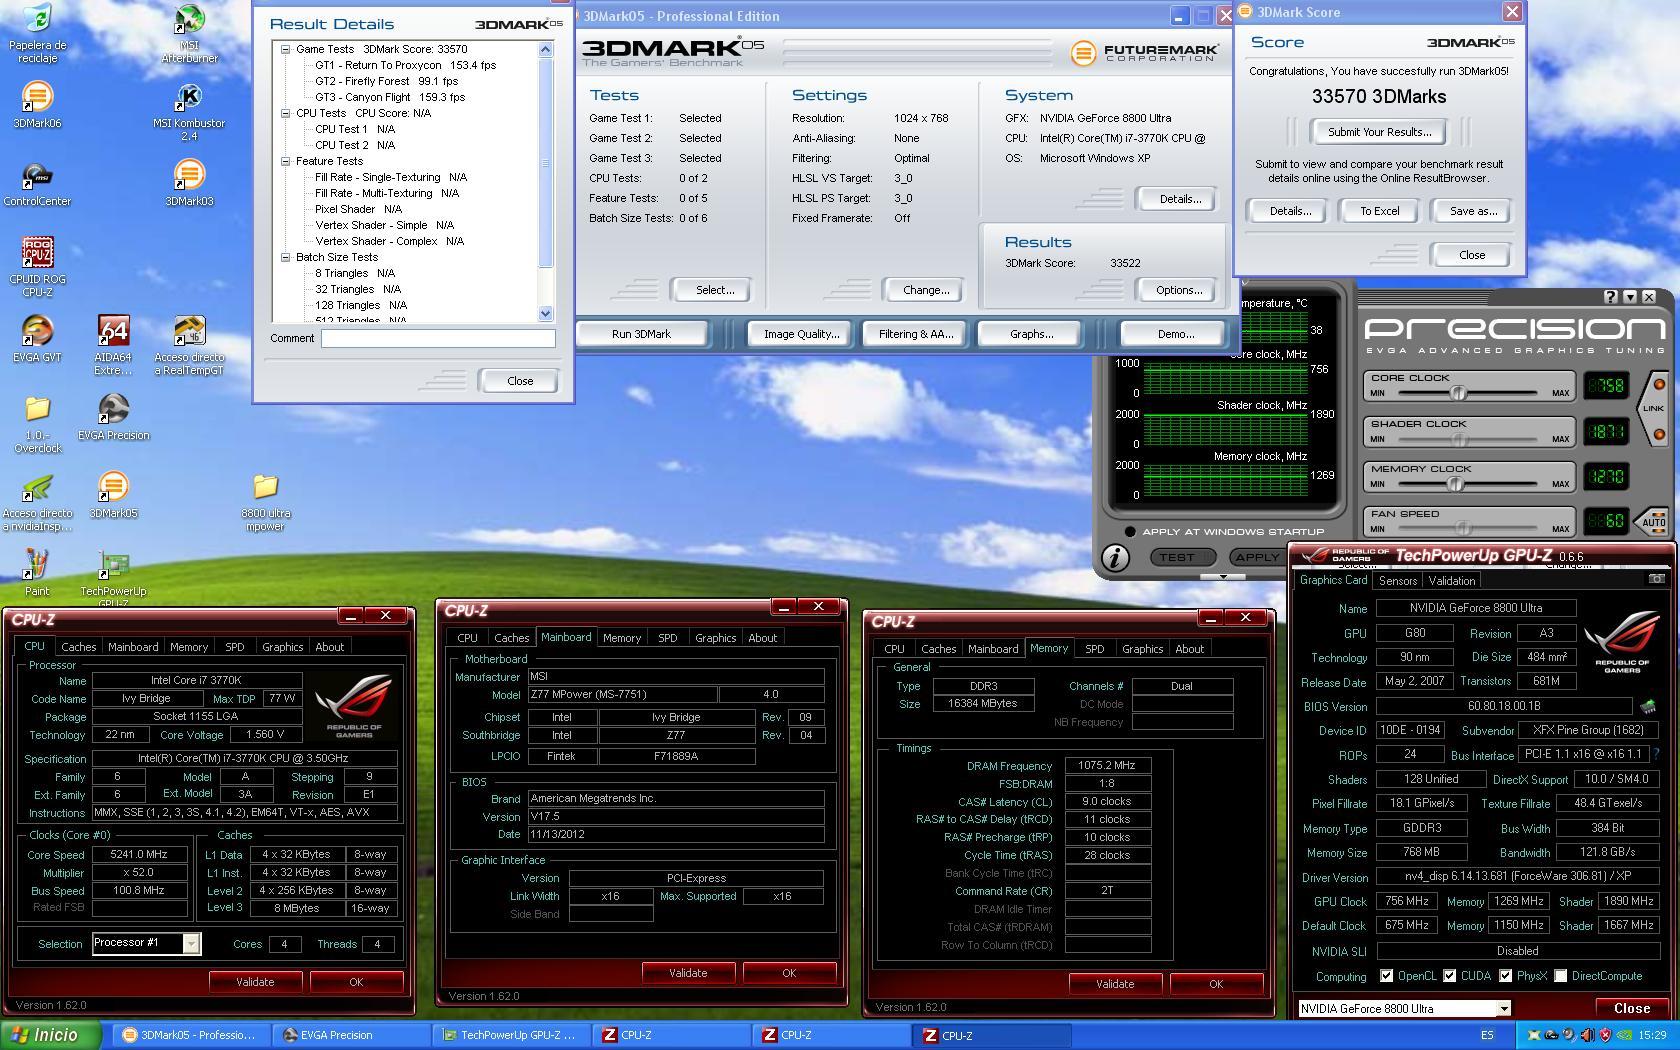Switch to the Caches tab in first CPU-Z
The image size is (1680, 1050).
tap(78, 647)
